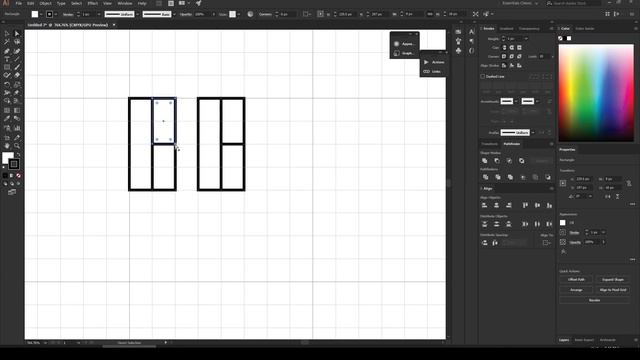Click the stroke box in toolbar
This screenshot has height=360, width=640.
(x=13, y=164)
